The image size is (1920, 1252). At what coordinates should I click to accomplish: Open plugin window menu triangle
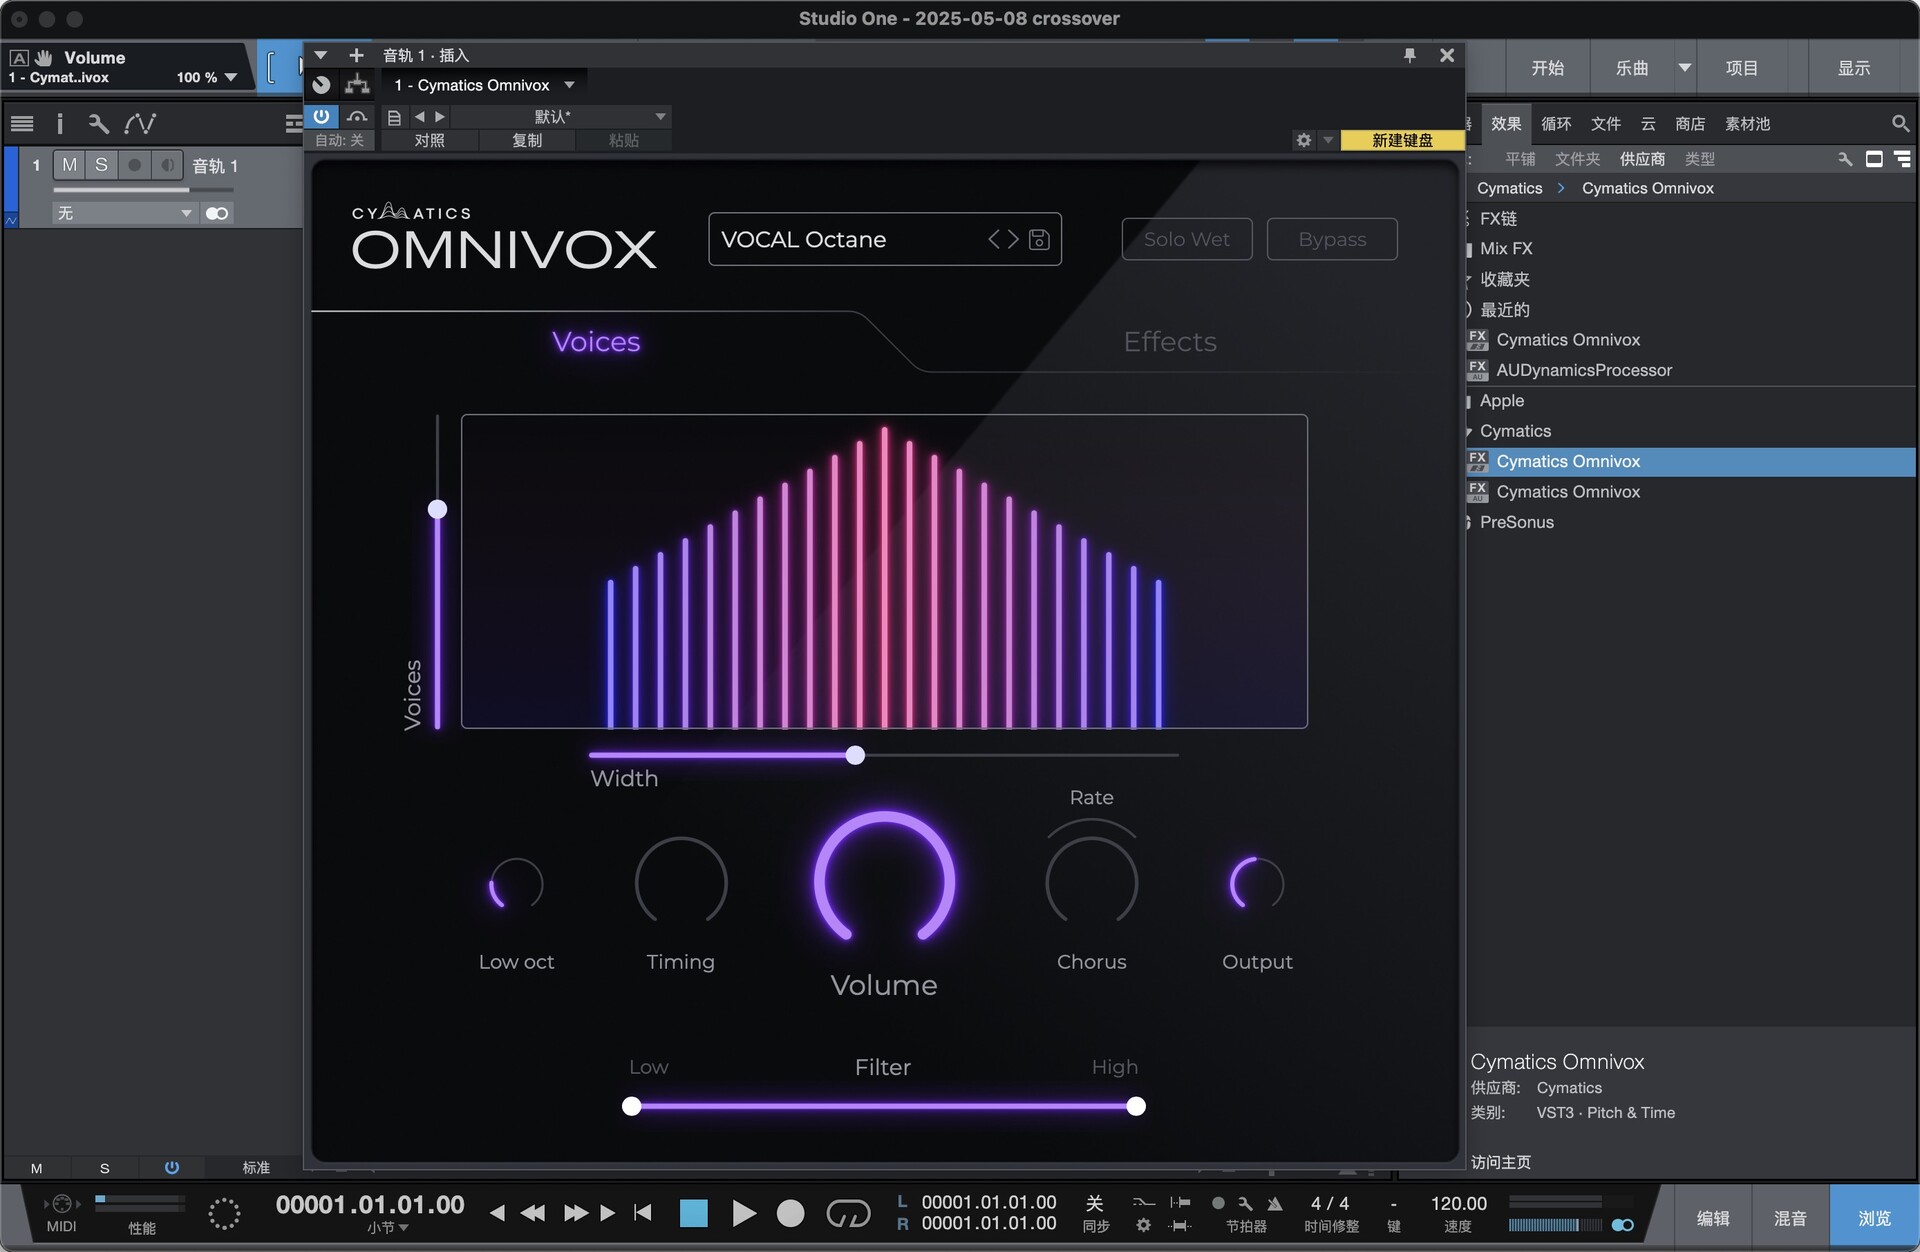321,55
